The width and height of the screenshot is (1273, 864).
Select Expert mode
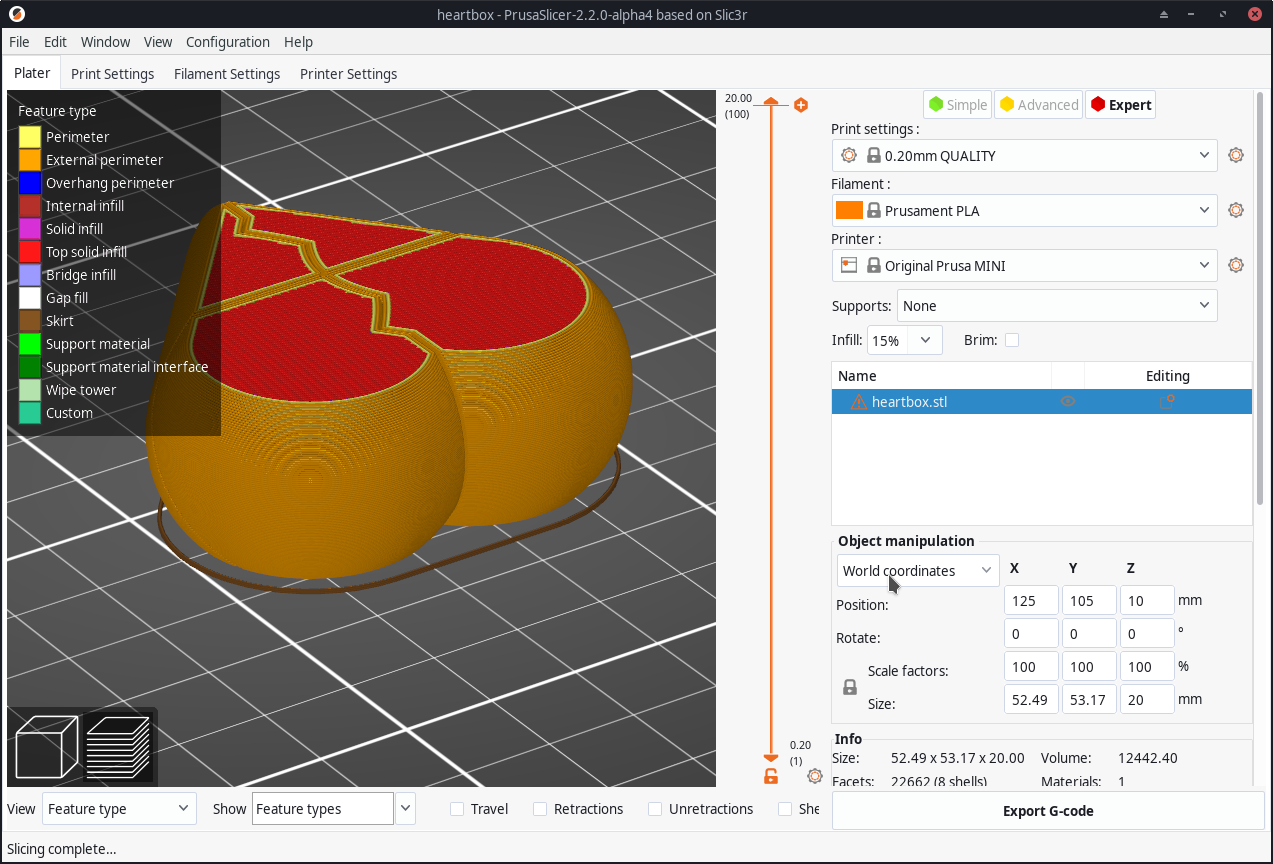point(1120,105)
